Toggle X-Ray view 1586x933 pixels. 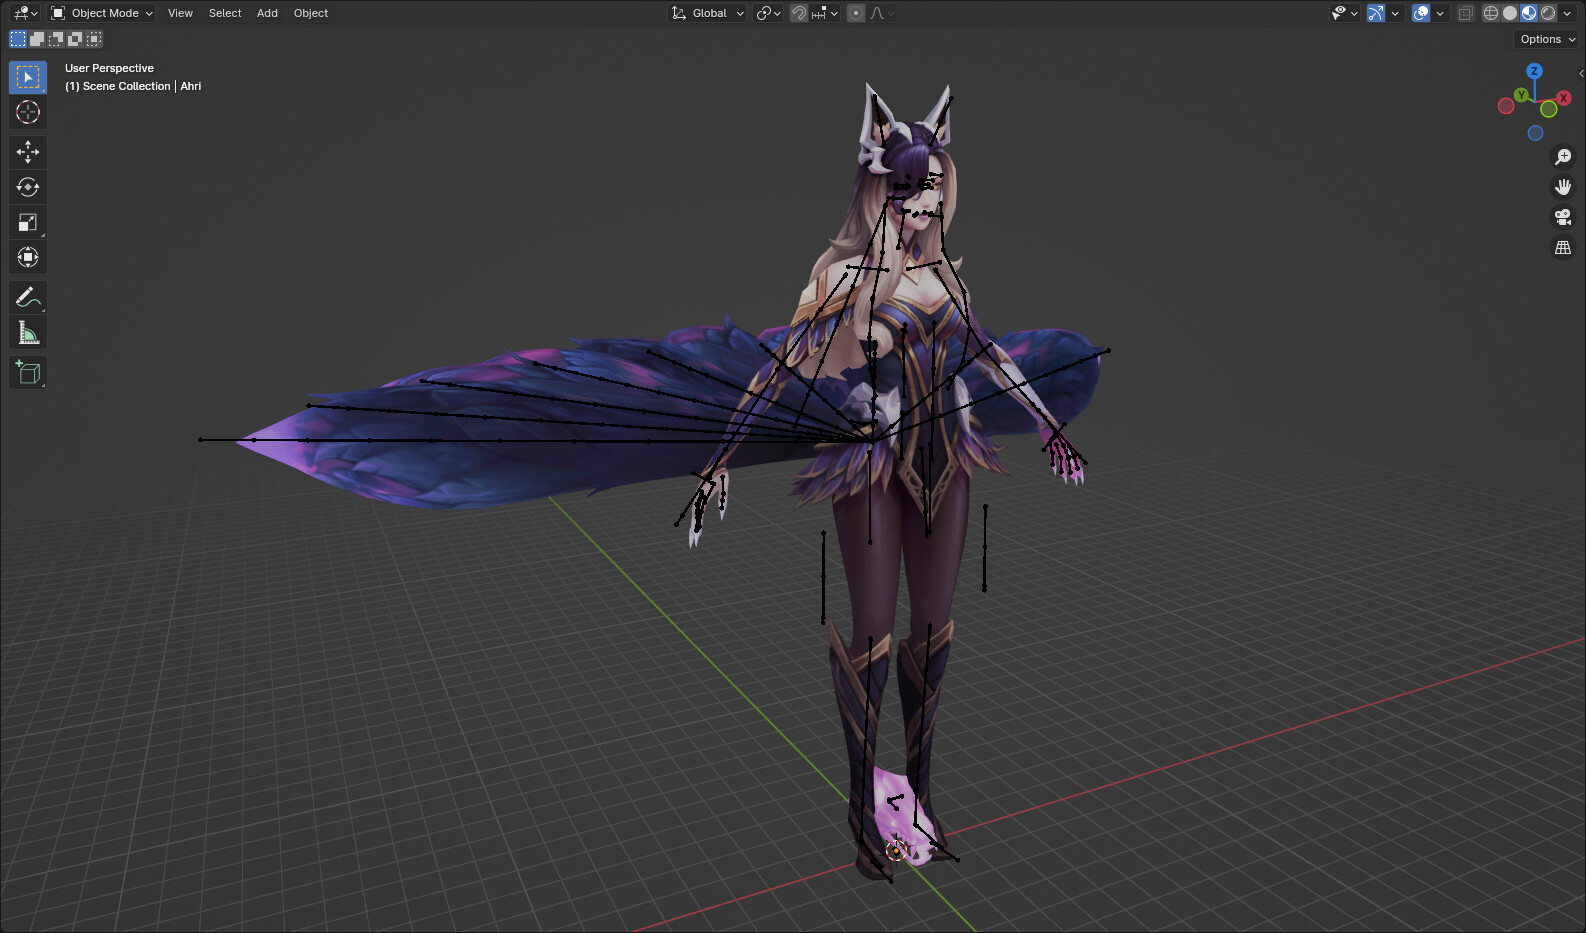[1466, 13]
